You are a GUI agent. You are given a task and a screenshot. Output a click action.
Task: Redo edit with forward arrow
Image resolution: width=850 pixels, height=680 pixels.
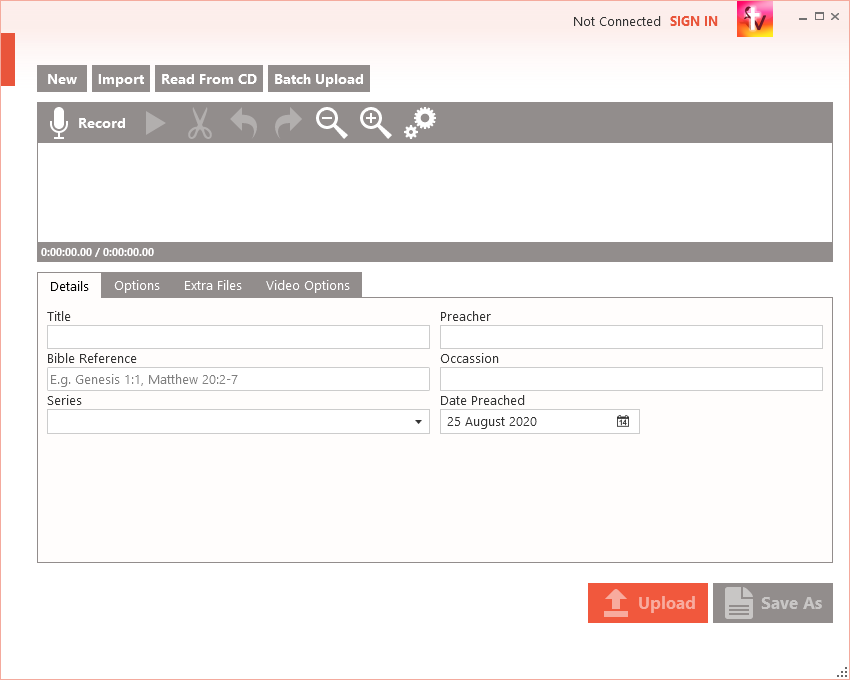pos(288,123)
